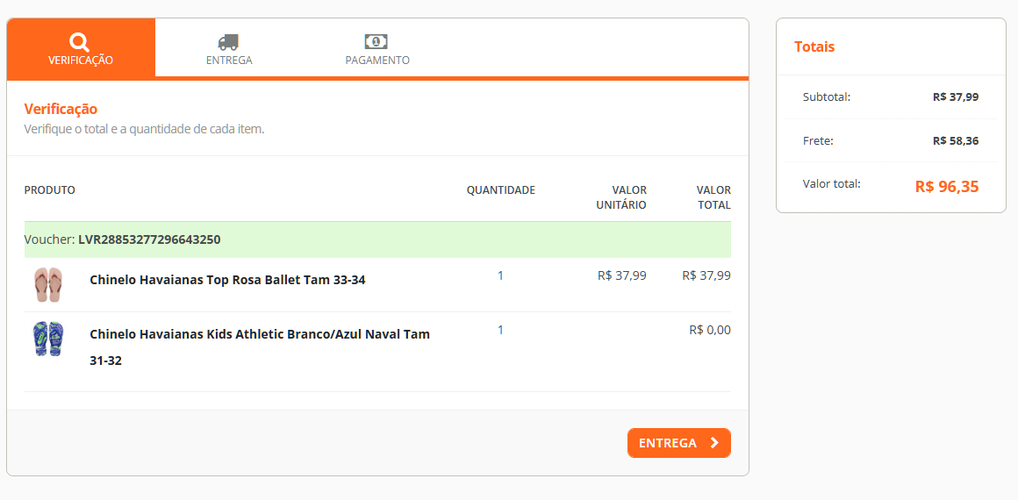Open Chinelo Havaianas Kids Athletic product name

260,347
